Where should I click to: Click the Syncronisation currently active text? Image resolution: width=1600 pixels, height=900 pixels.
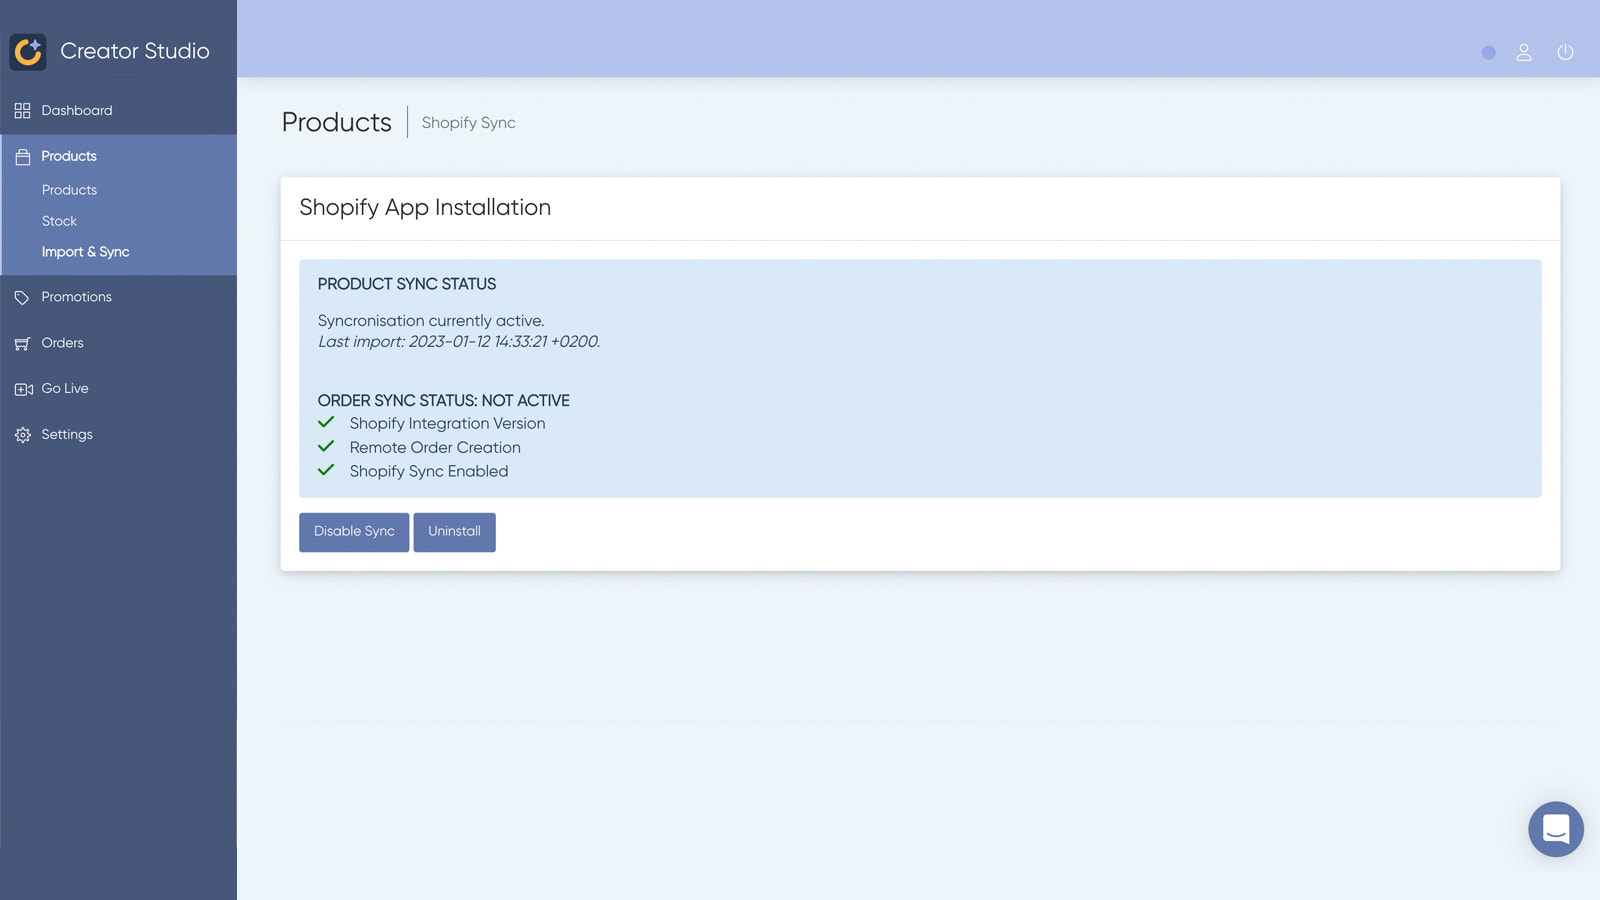pos(431,321)
